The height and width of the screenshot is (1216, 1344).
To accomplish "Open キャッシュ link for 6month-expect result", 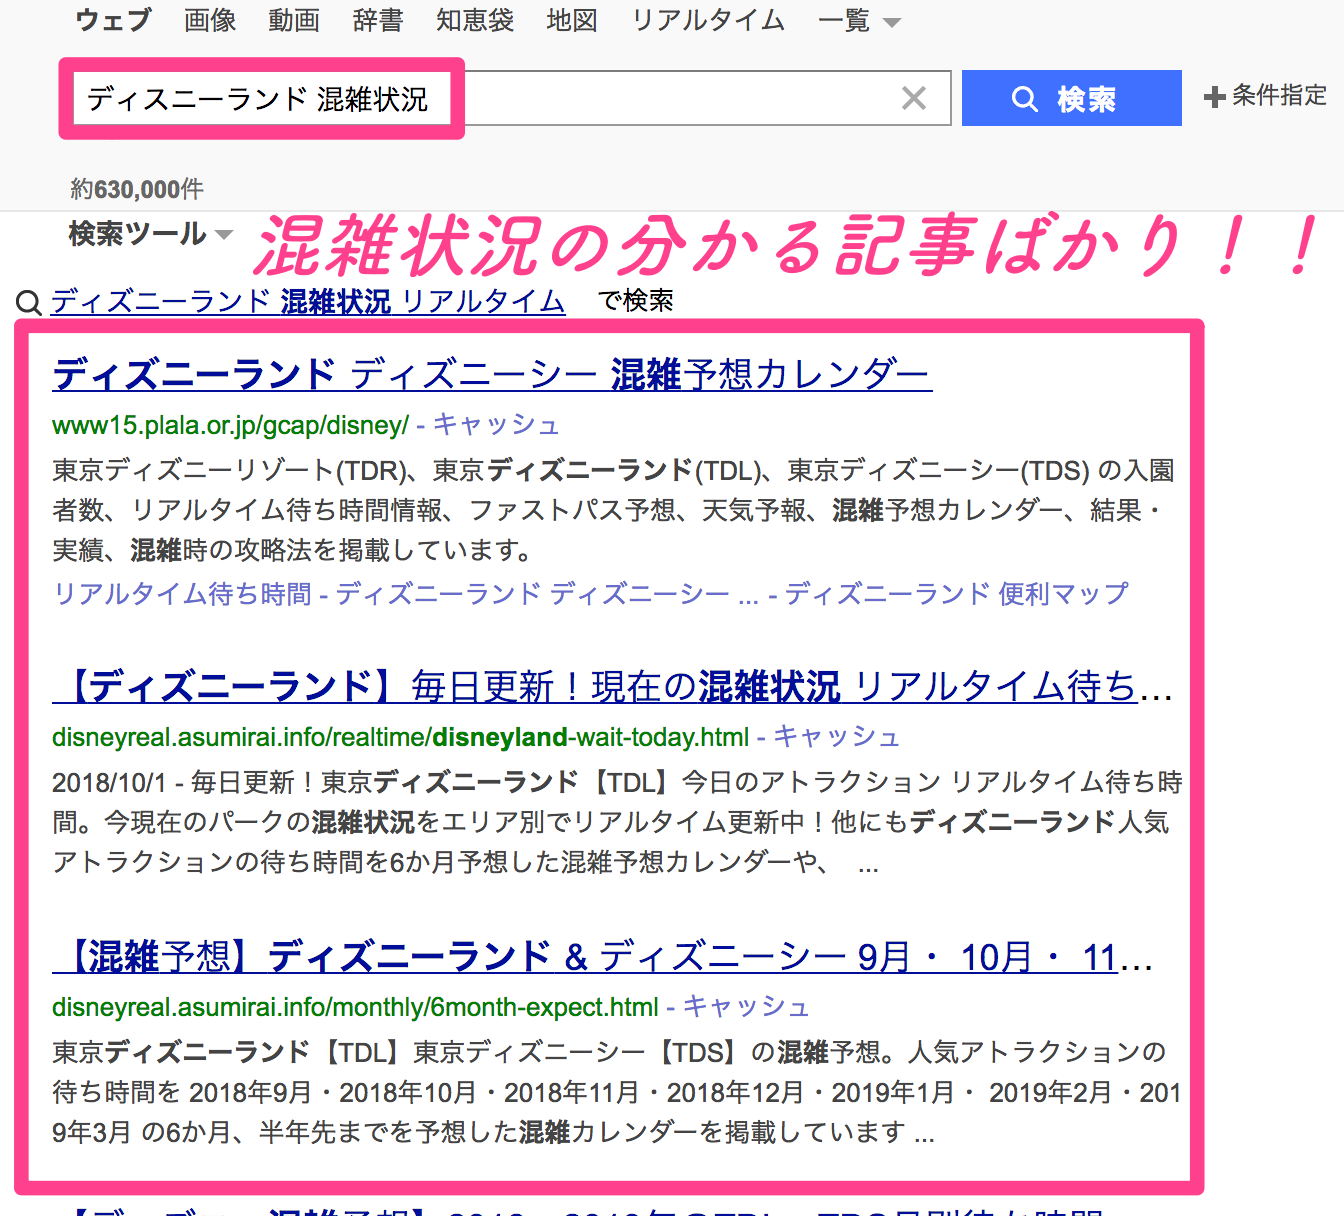I will pyautogui.click(x=745, y=1006).
